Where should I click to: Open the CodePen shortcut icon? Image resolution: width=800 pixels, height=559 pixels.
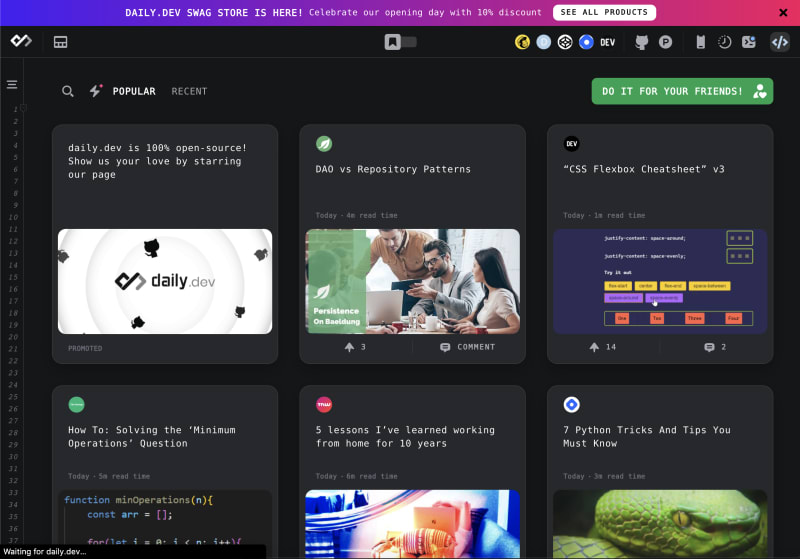pyautogui.click(x=565, y=42)
